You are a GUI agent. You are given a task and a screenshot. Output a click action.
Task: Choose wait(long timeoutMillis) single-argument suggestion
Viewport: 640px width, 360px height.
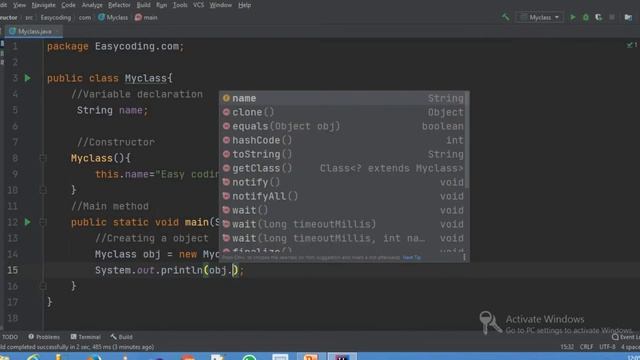[344, 224]
